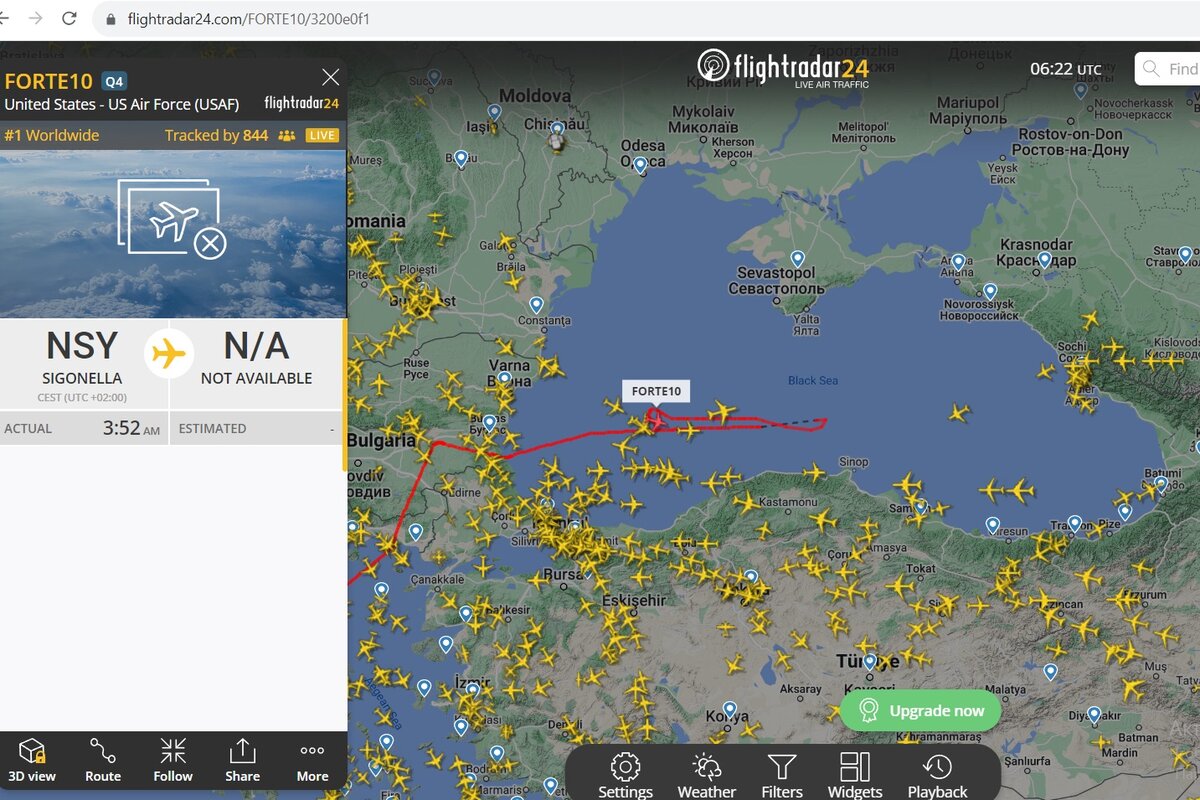The width and height of the screenshot is (1200, 800).
Task: Select the browser address bar URL
Action: [248, 19]
